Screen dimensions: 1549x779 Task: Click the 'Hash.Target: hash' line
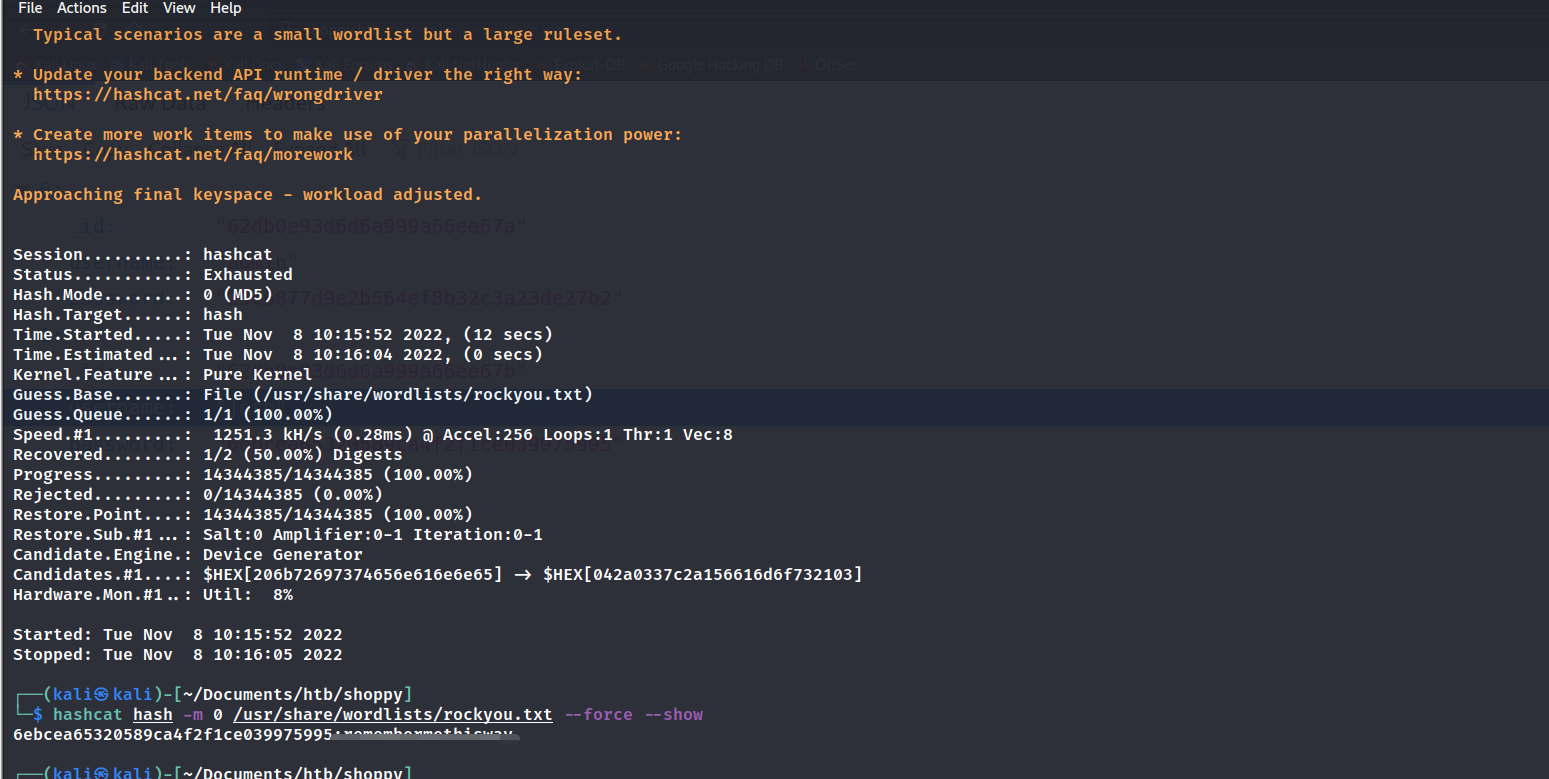[128, 315]
